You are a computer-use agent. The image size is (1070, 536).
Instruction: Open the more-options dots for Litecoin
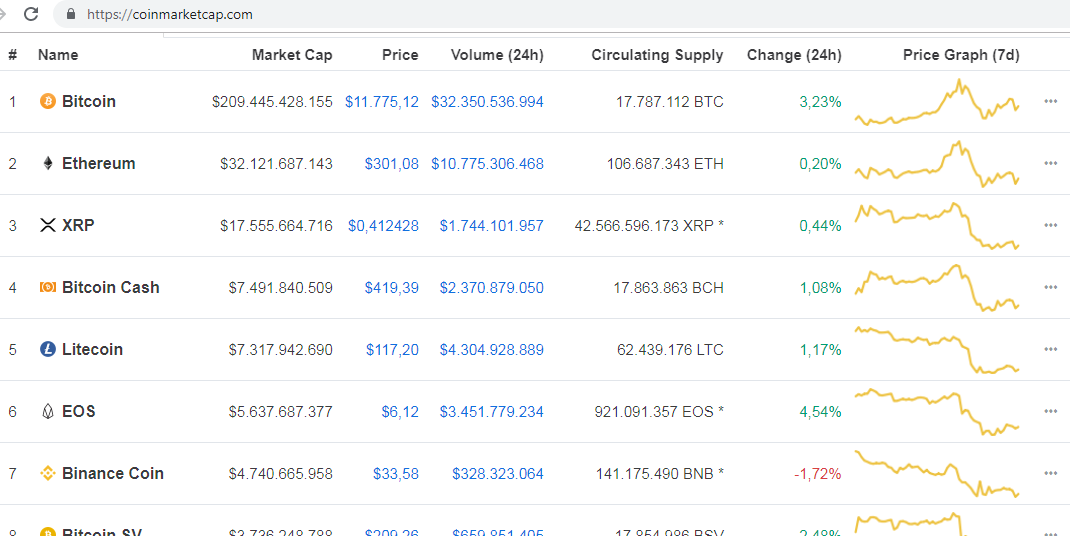click(1050, 350)
